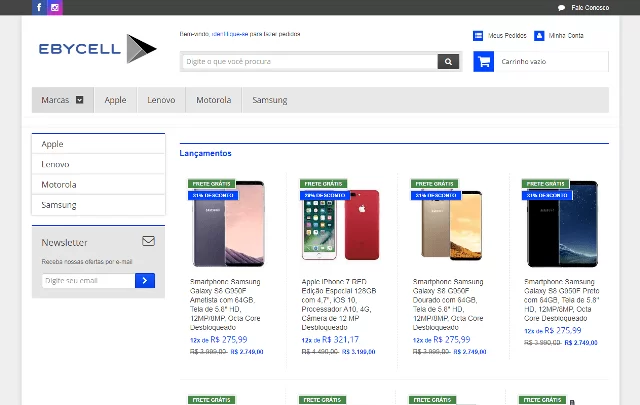This screenshot has height=405, width=640.
Task: Click the 12x de R$ 321,17 price
Action: click(x=330, y=340)
